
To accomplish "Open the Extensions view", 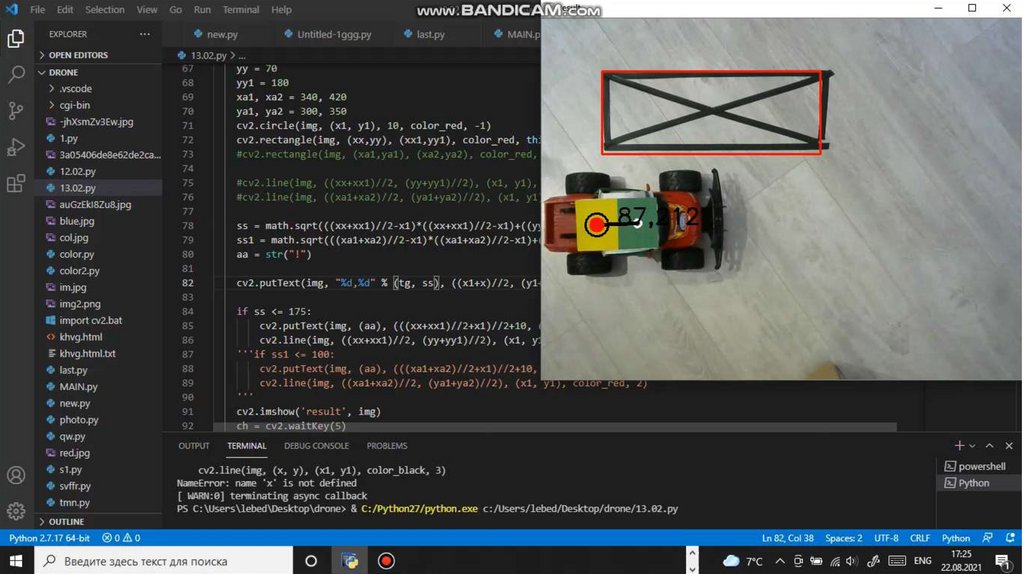I will 16,184.
